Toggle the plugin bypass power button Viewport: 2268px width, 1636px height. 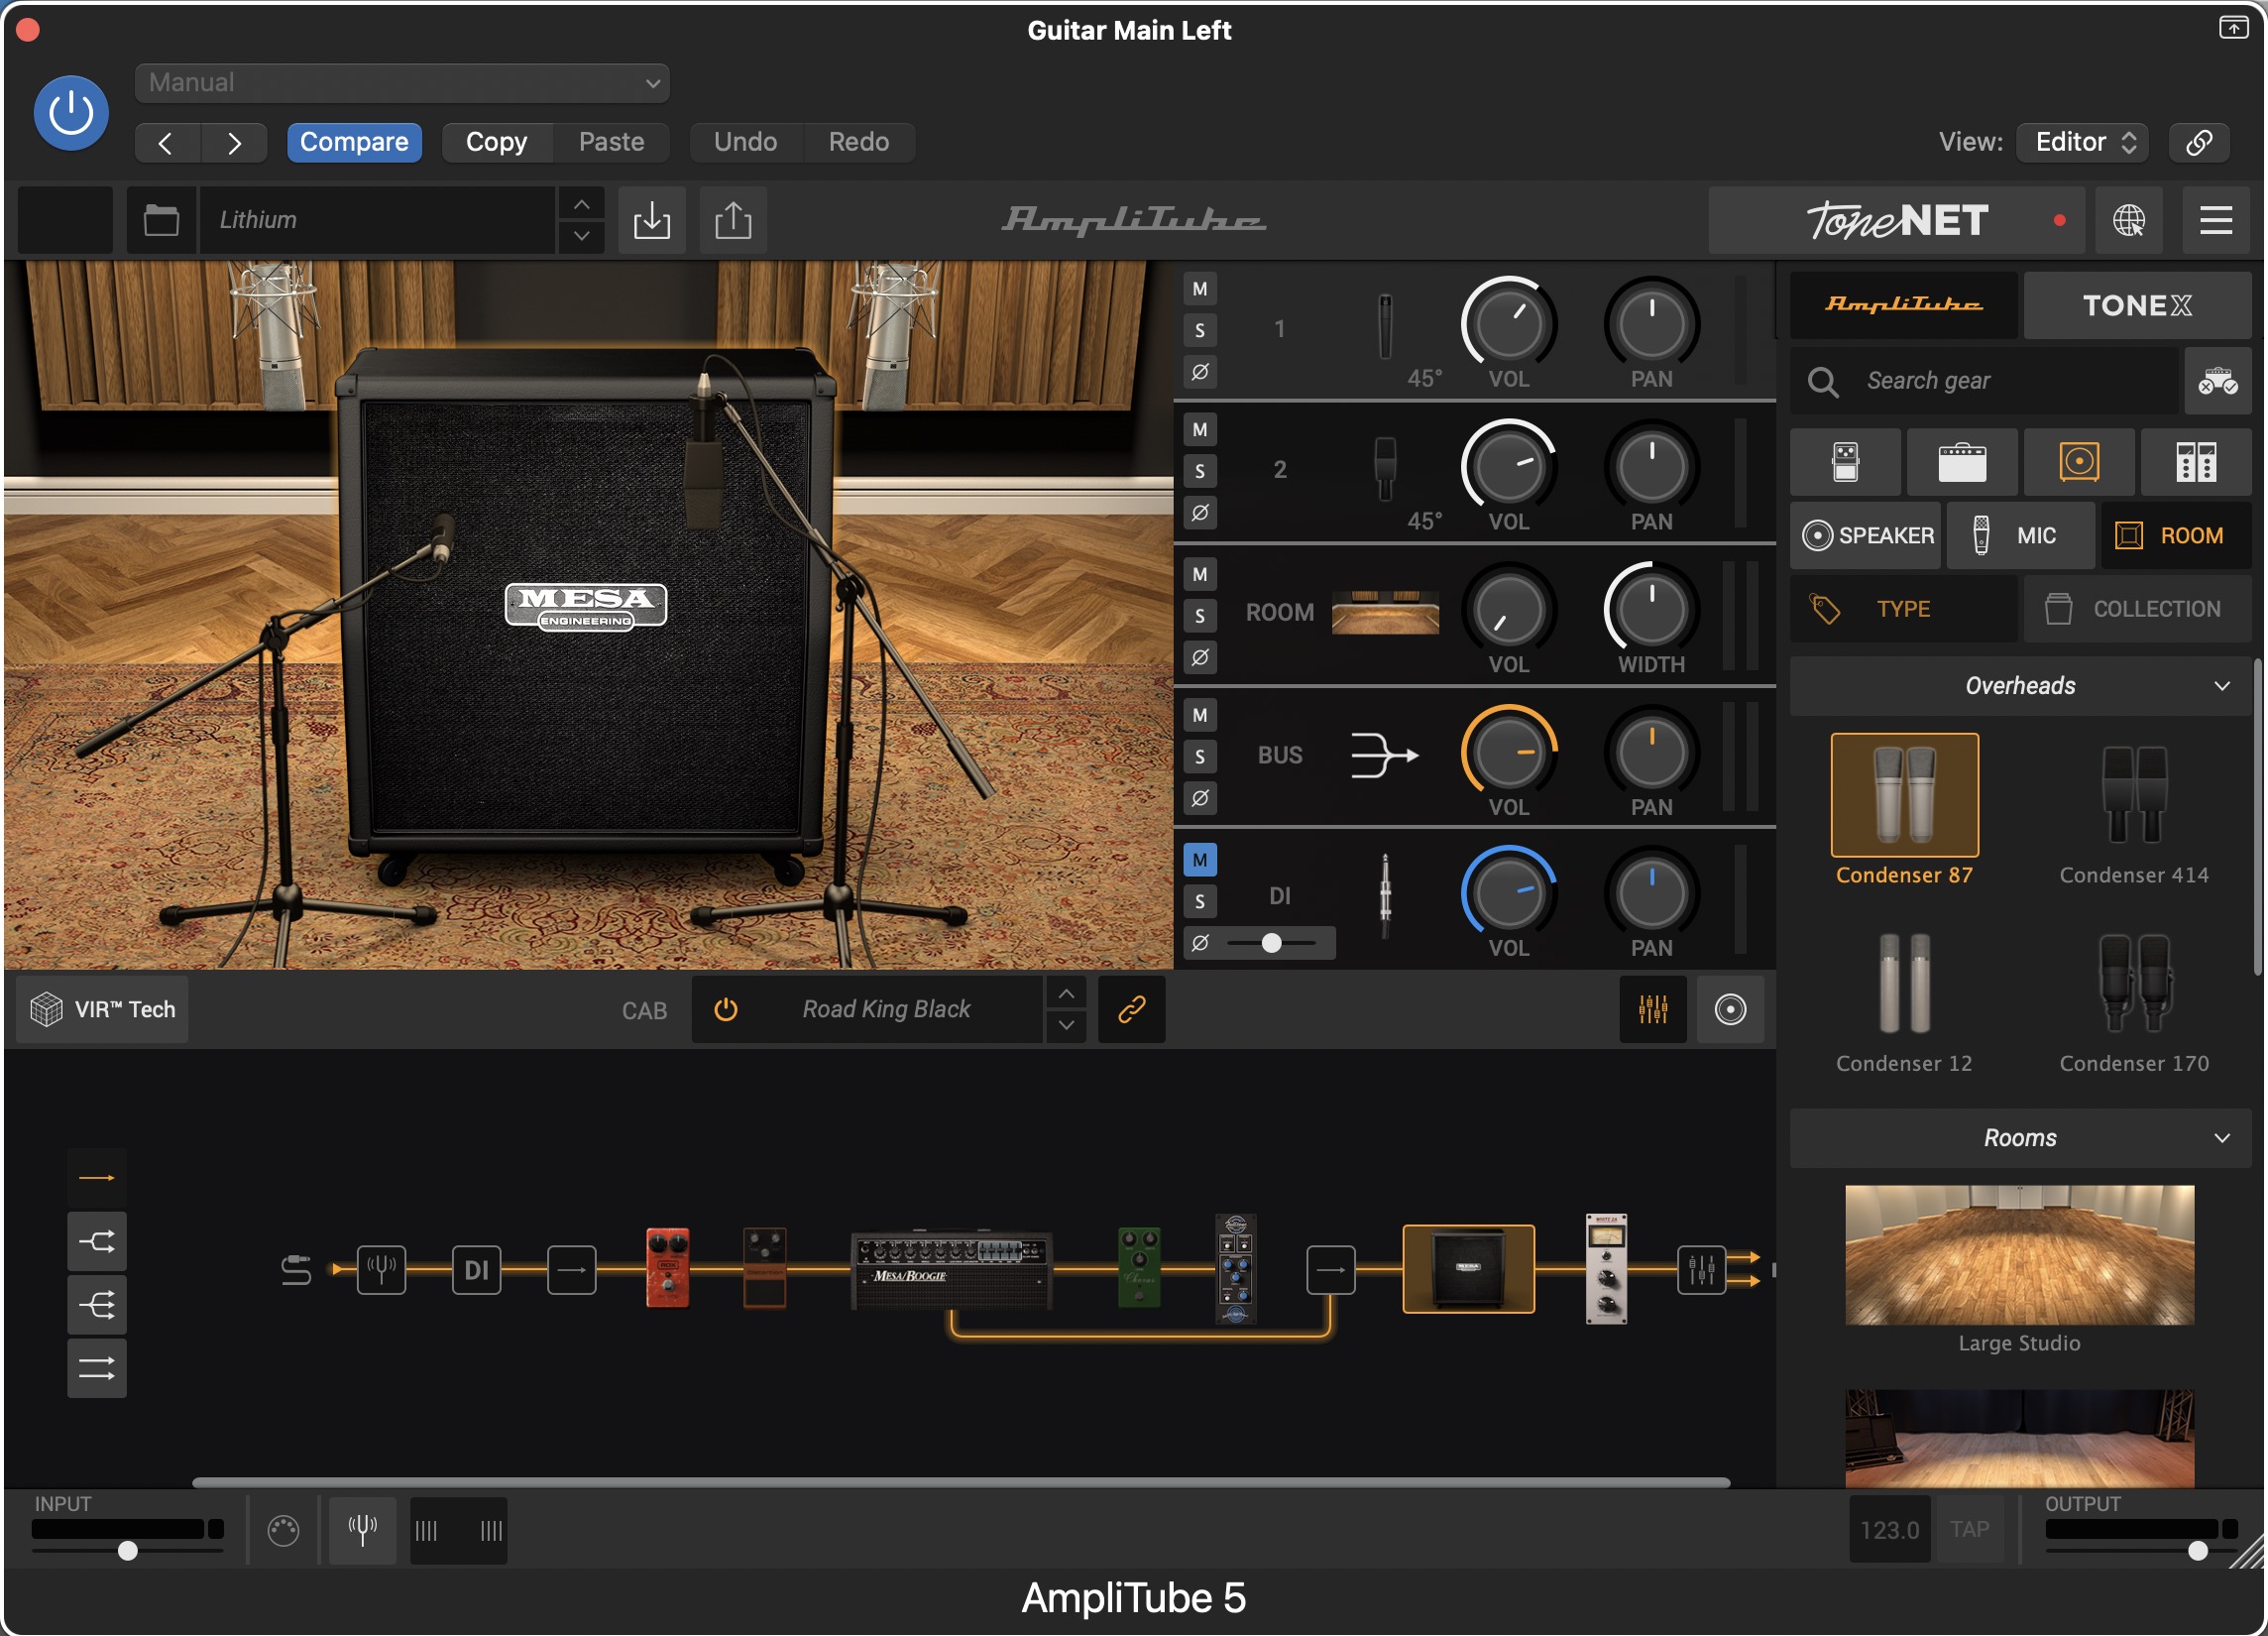tap(71, 112)
